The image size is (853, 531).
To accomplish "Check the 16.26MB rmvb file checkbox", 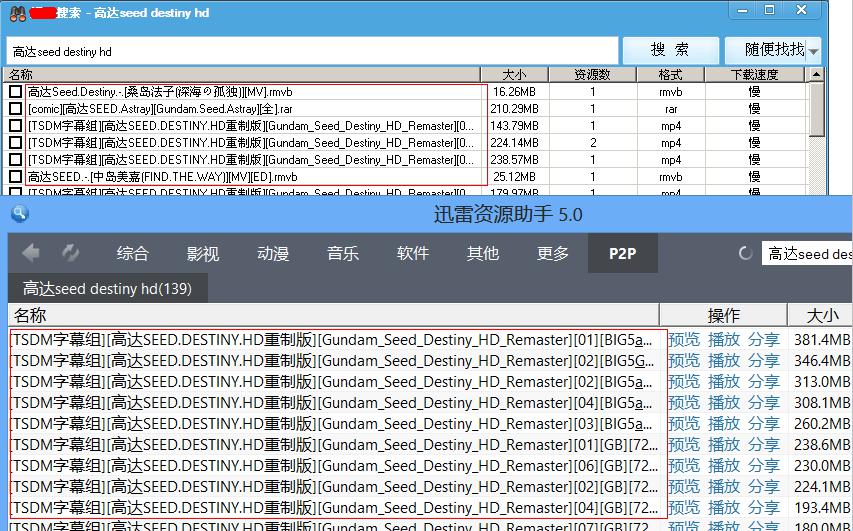I will click(x=15, y=92).
